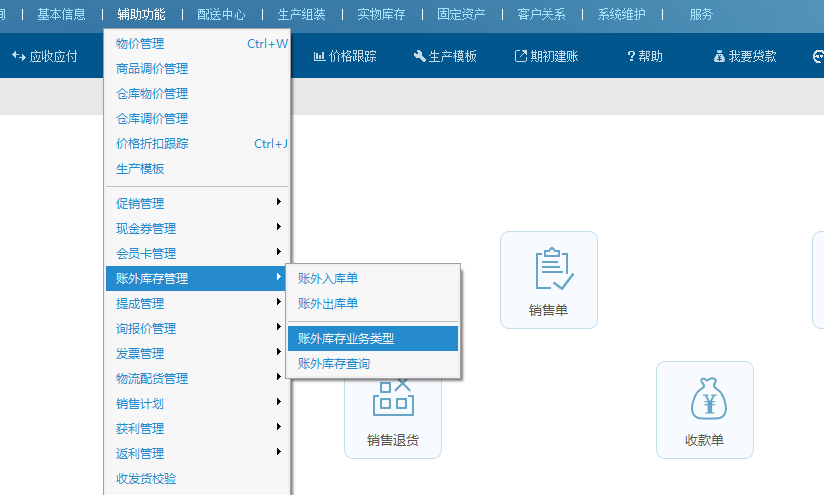This screenshot has height=495, width=824.
Task: Open 生产模板 wrench toolbar item
Action: click(445, 56)
